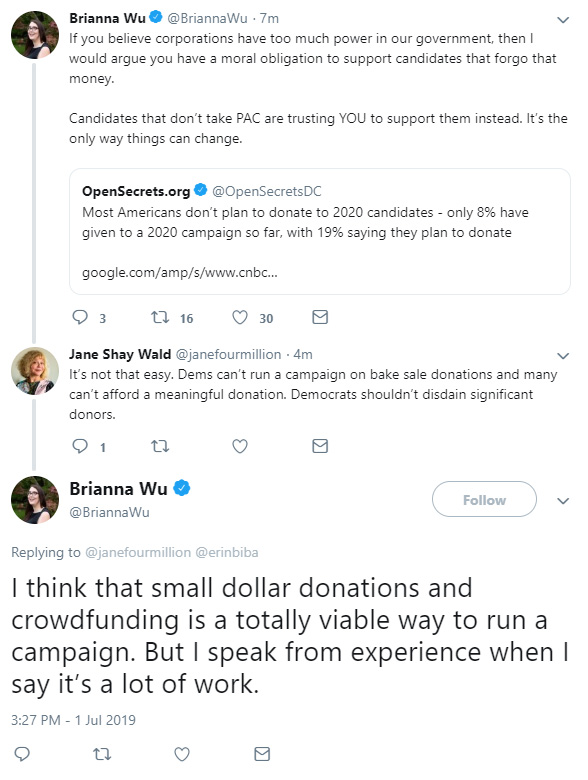
Task: Message icon under the main tweet
Action: pyautogui.click(x=262, y=754)
